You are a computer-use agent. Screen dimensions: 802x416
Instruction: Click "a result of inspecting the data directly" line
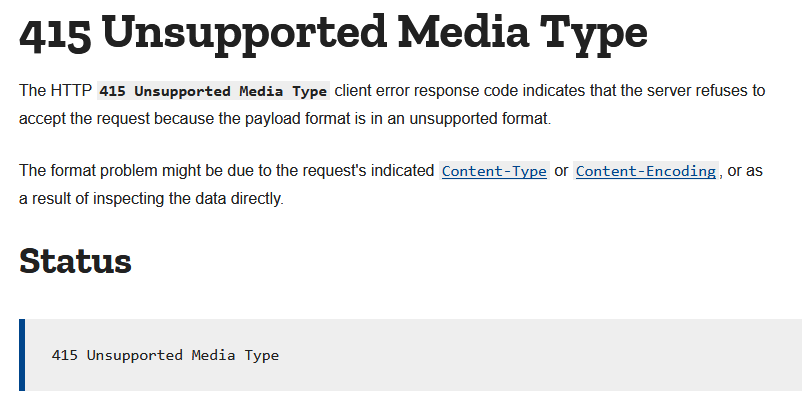pyautogui.click(x=152, y=199)
